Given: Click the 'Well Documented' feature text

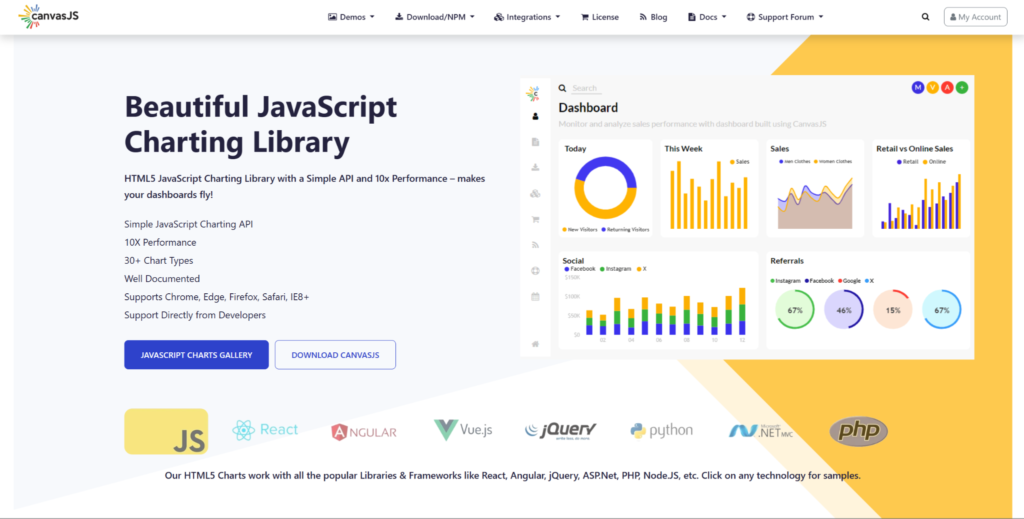Looking at the screenshot, I should (x=162, y=279).
